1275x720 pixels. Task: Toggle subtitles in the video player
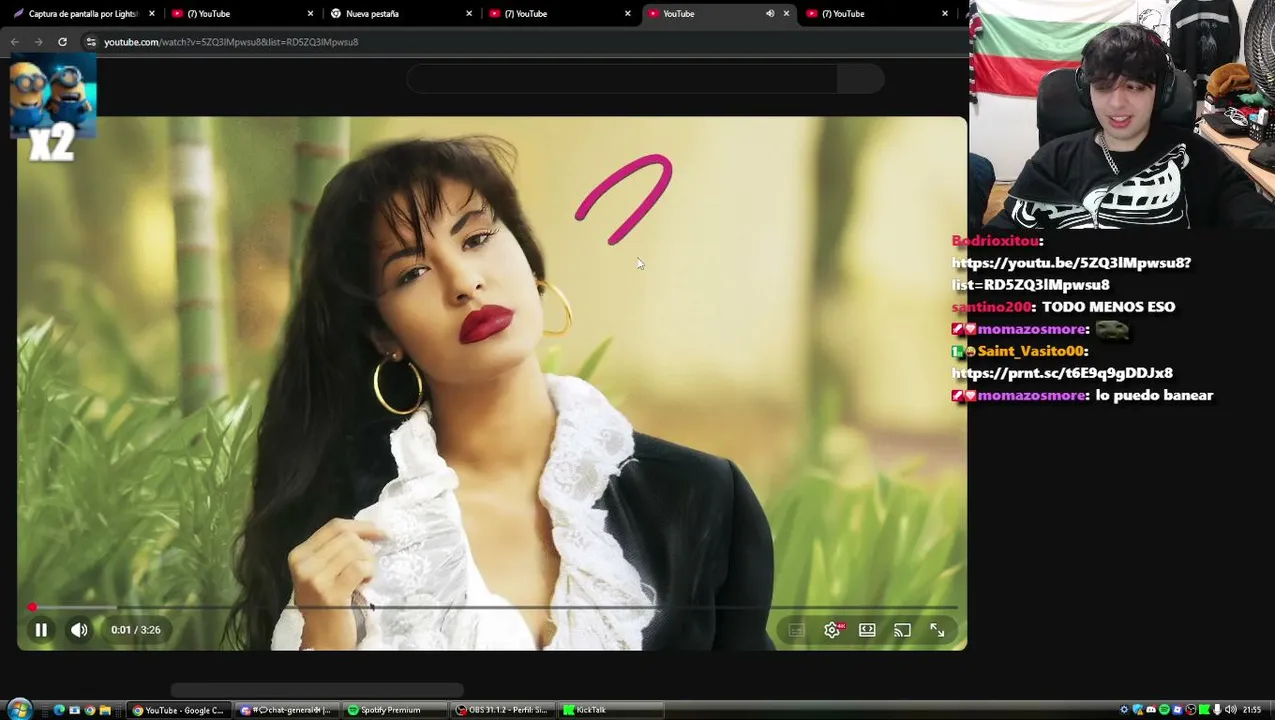796,630
